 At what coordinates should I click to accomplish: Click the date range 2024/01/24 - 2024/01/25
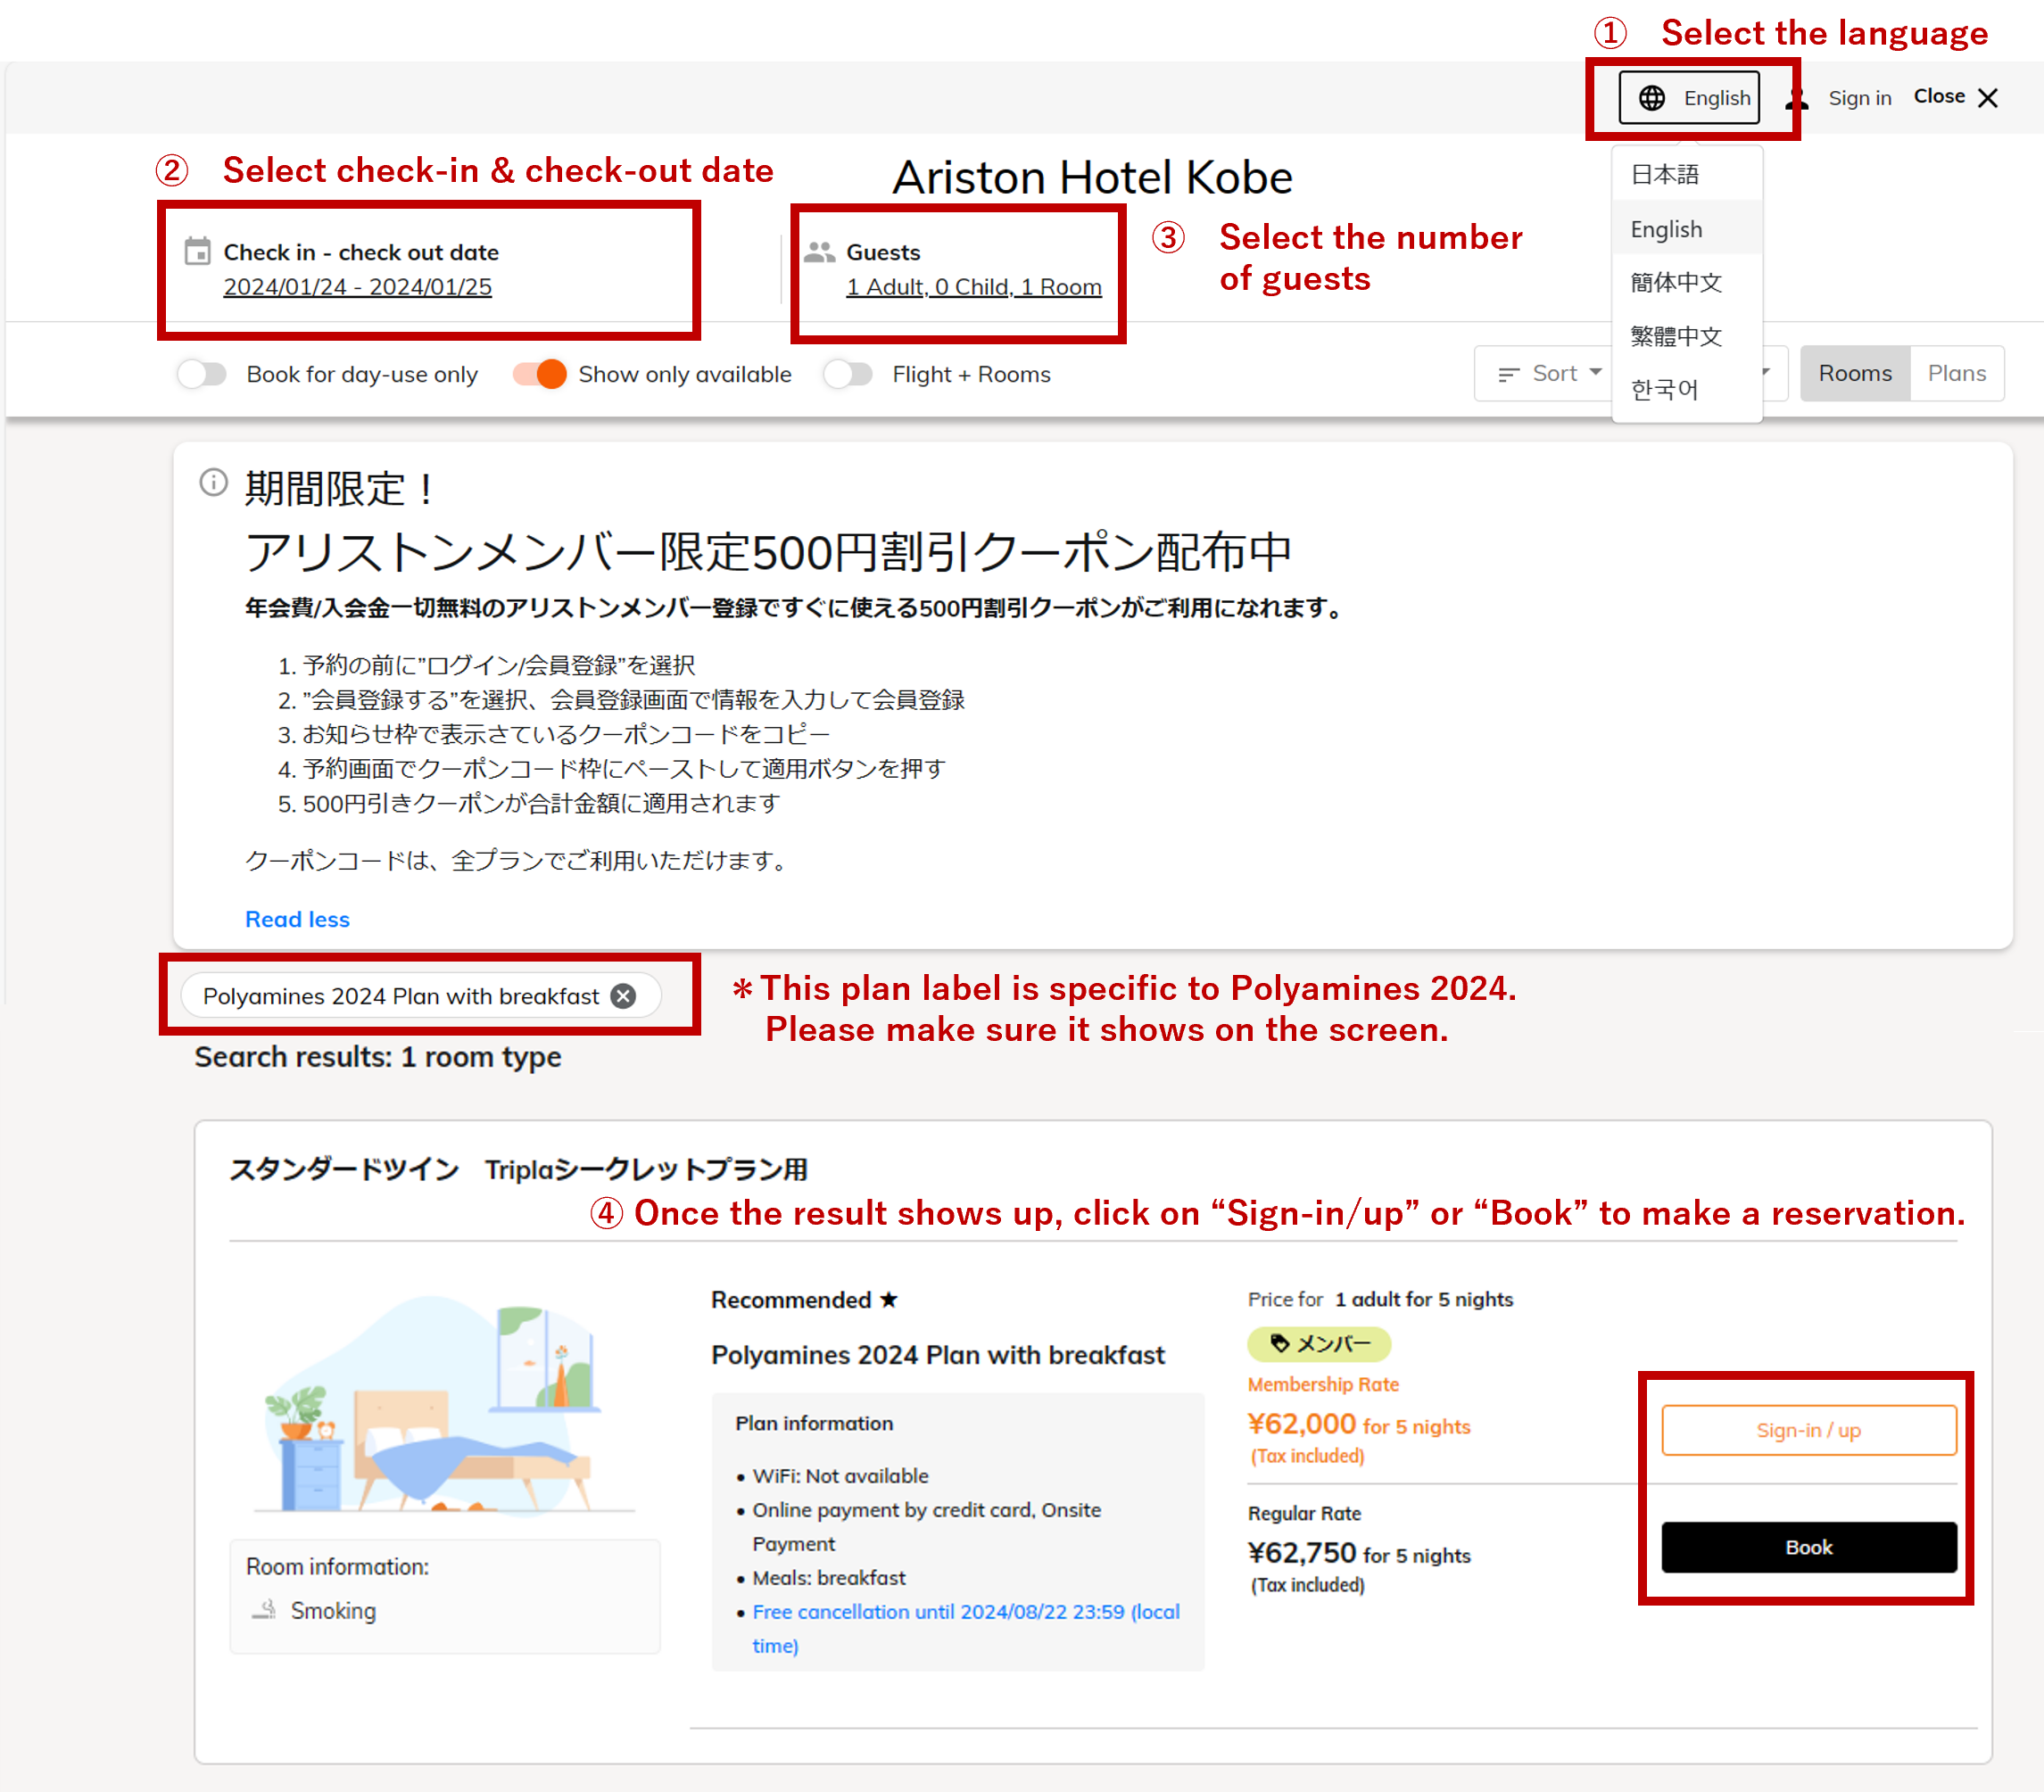pos(357,287)
